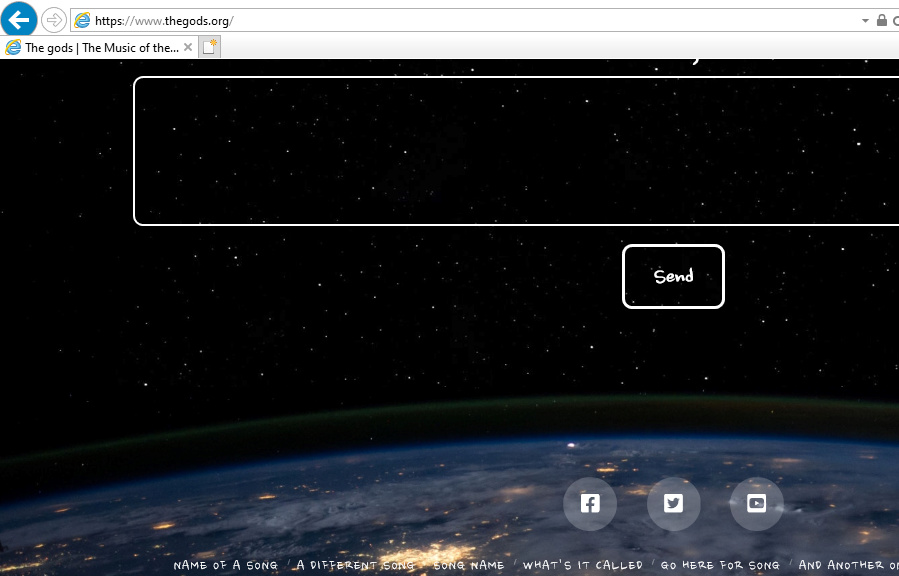The width and height of the screenshot is (899, 576).
Task: Click the browser forward arrow button
Action: click(x=54, y=21)
